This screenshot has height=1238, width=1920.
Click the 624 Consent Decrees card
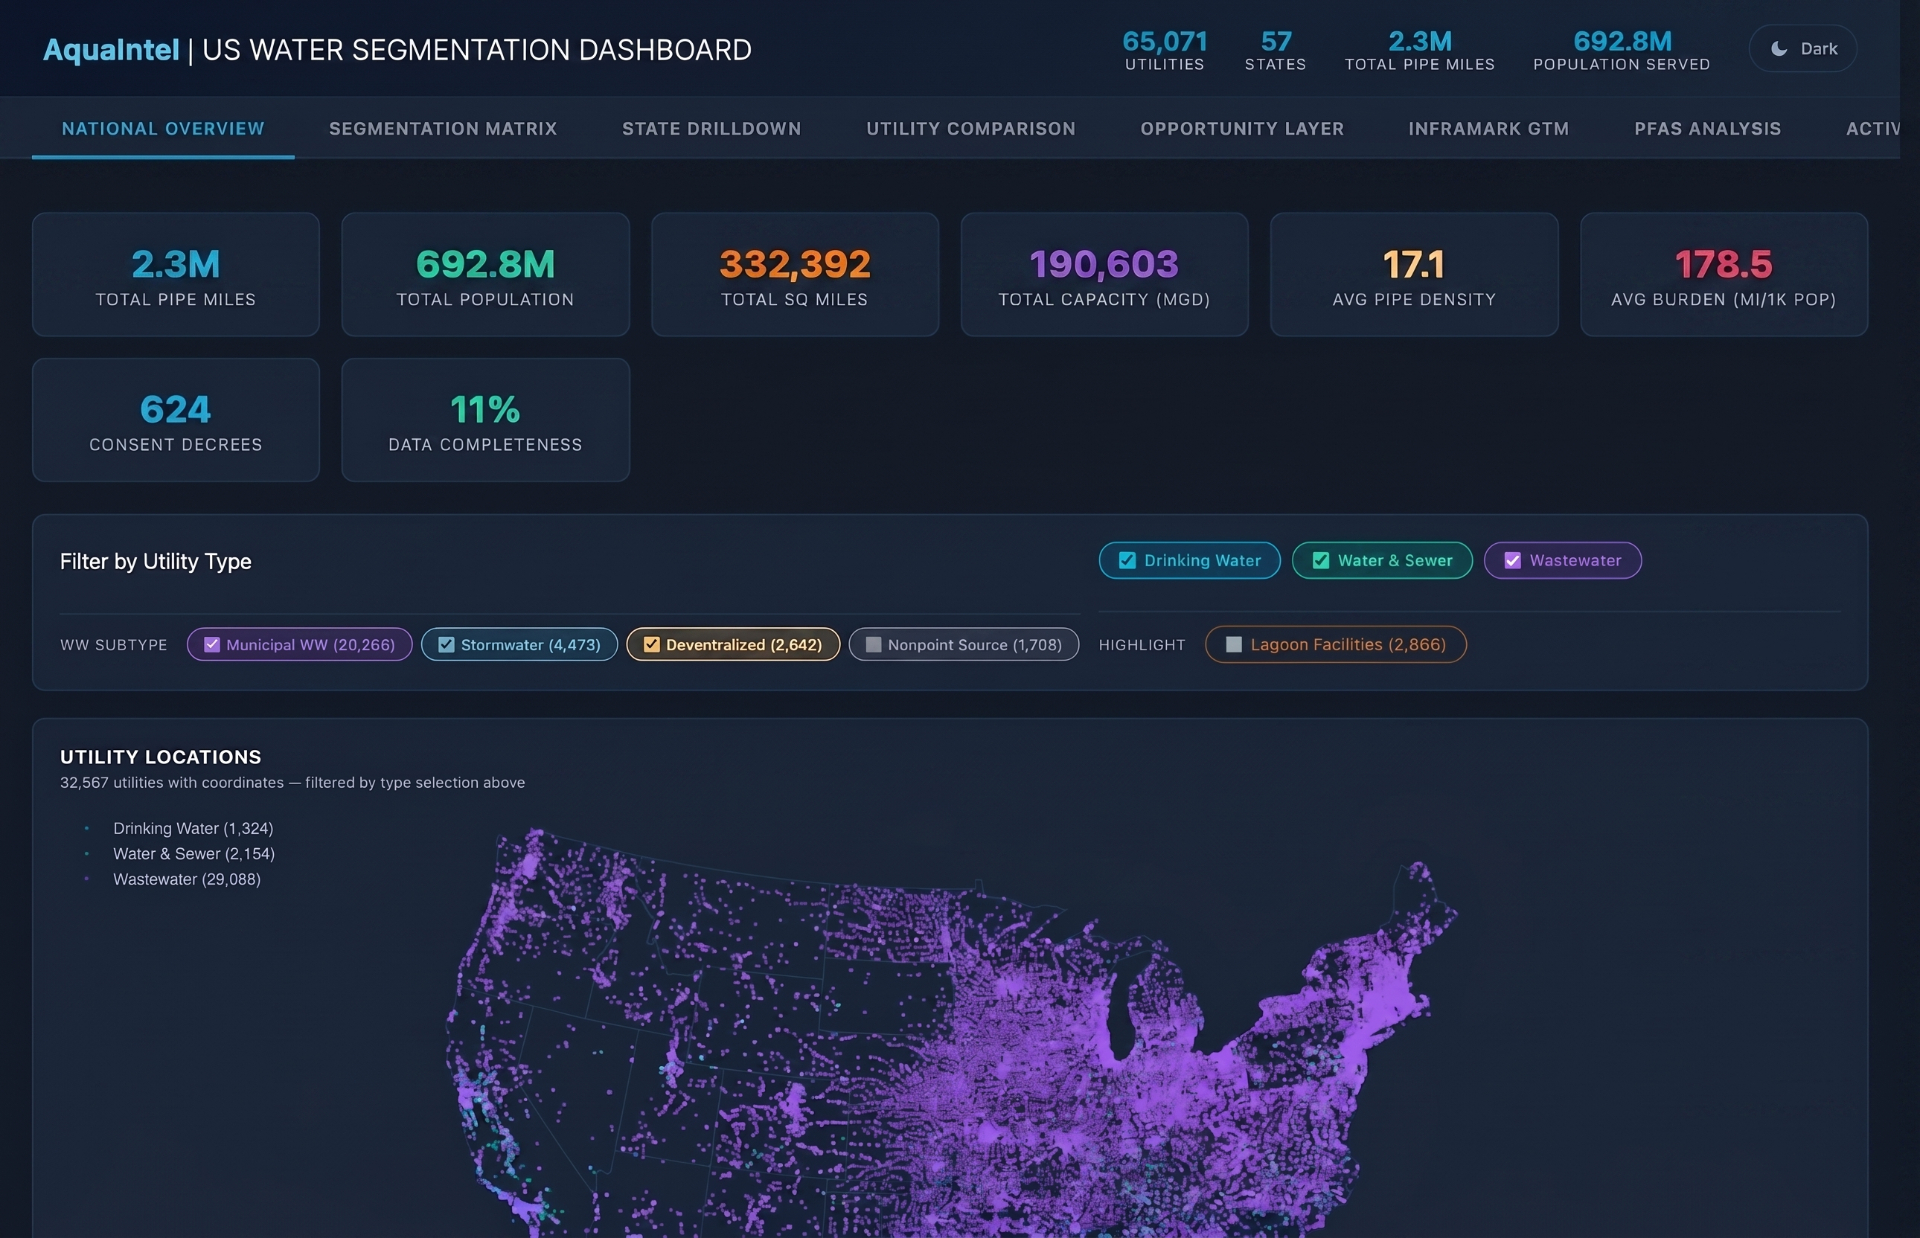(176, 420)
